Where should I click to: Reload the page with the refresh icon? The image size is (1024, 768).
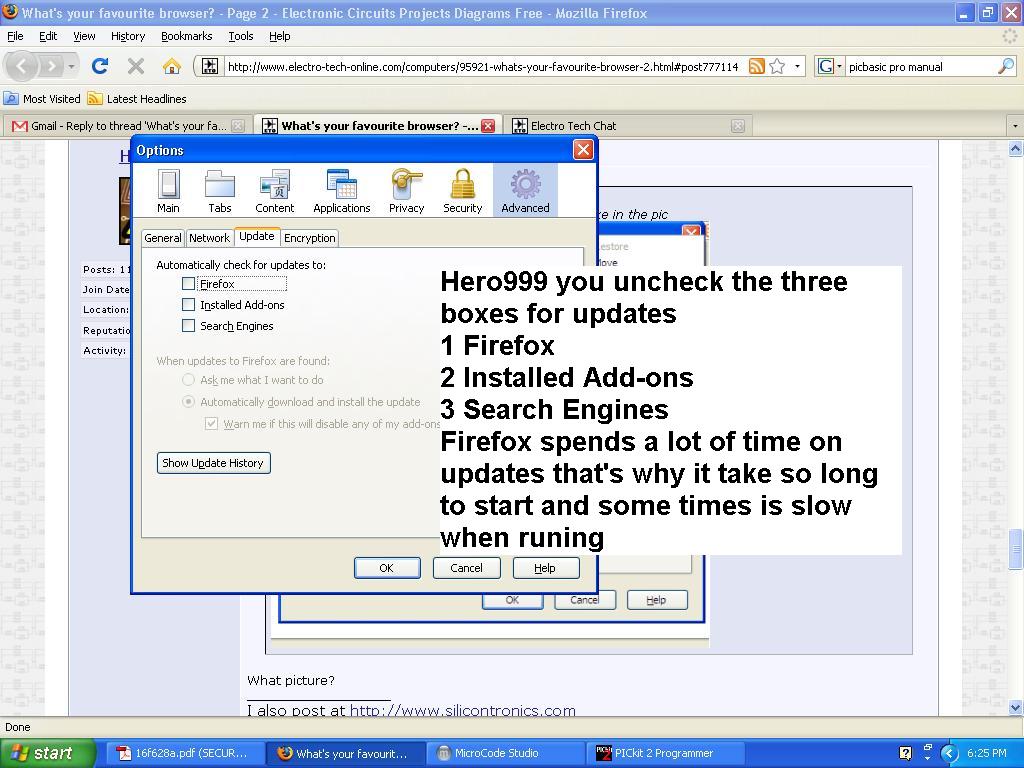(100, 66)
